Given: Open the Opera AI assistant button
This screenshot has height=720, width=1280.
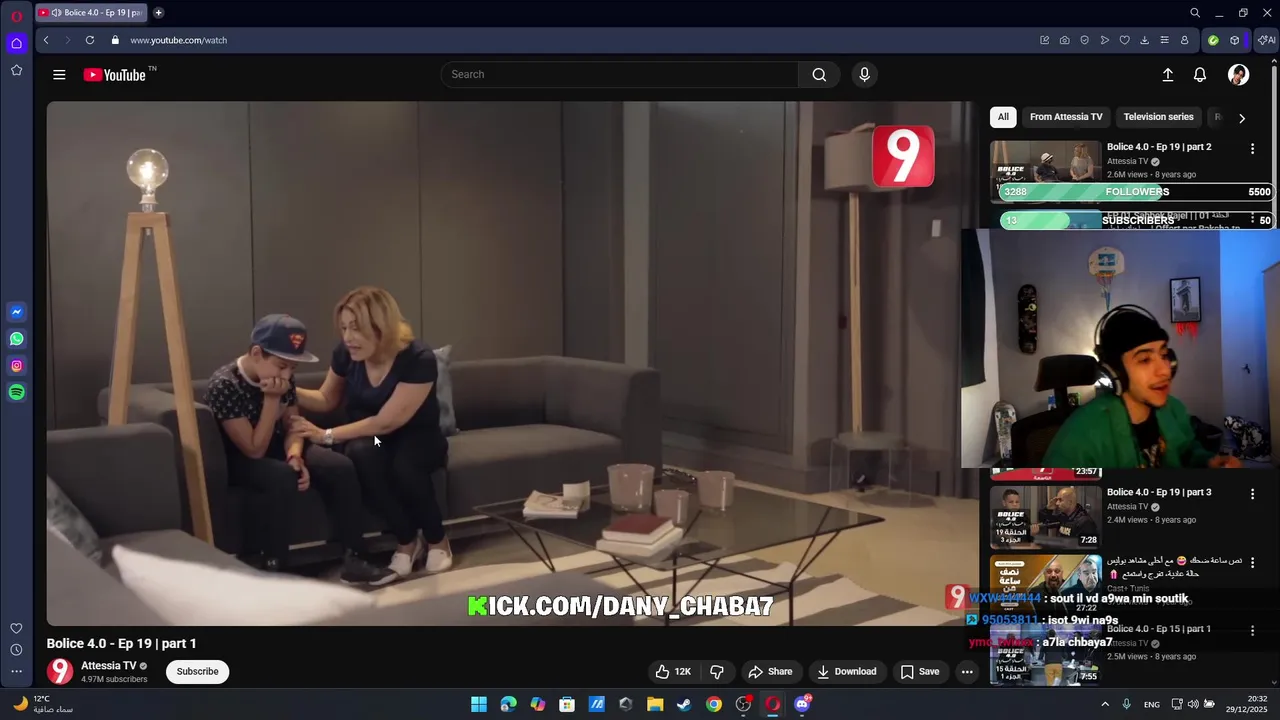Looking at the screenshot, I should 1267,40.
